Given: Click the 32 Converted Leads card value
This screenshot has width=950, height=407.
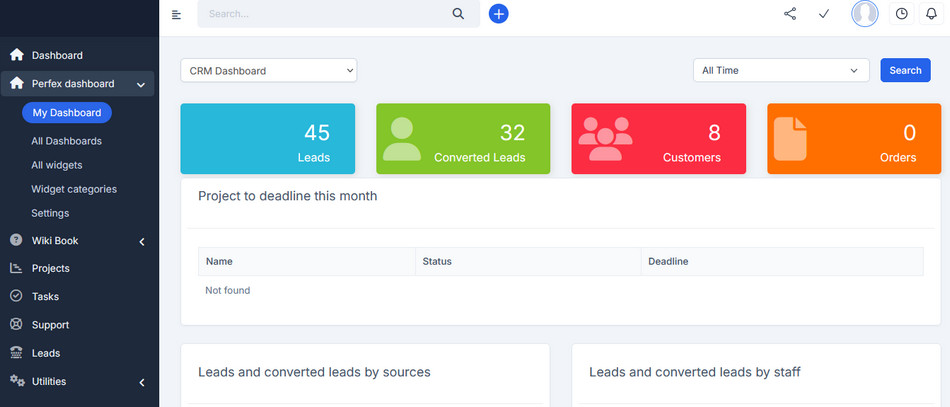Looking at the screenshot, I should tap(513, 133).
